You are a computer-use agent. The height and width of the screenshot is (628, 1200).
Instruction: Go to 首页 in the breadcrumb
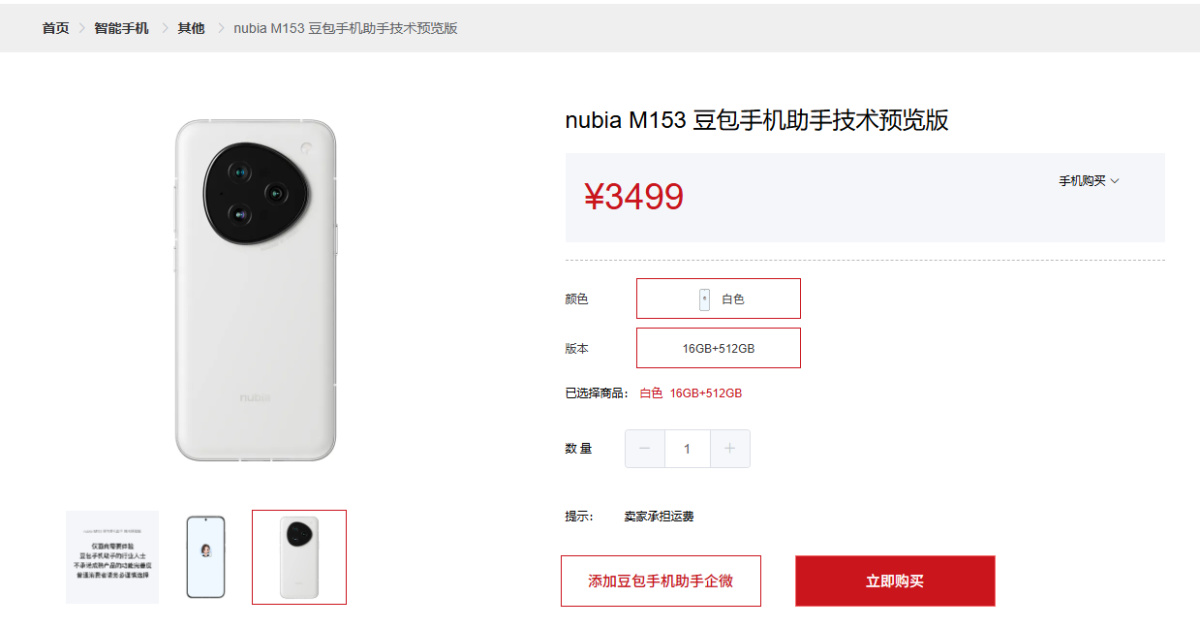[x=56, y=28]
